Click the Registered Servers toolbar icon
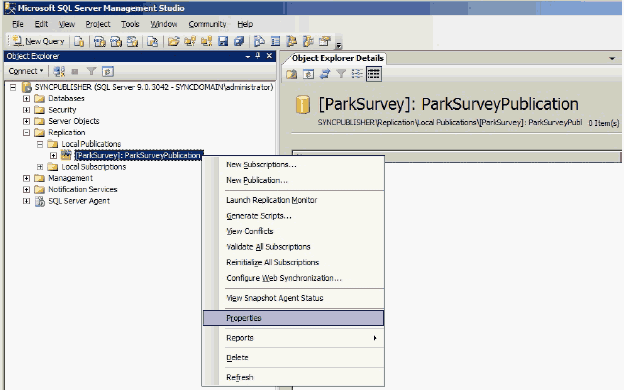The width and height of the screenshot is (624, 390). pos(259,41)
